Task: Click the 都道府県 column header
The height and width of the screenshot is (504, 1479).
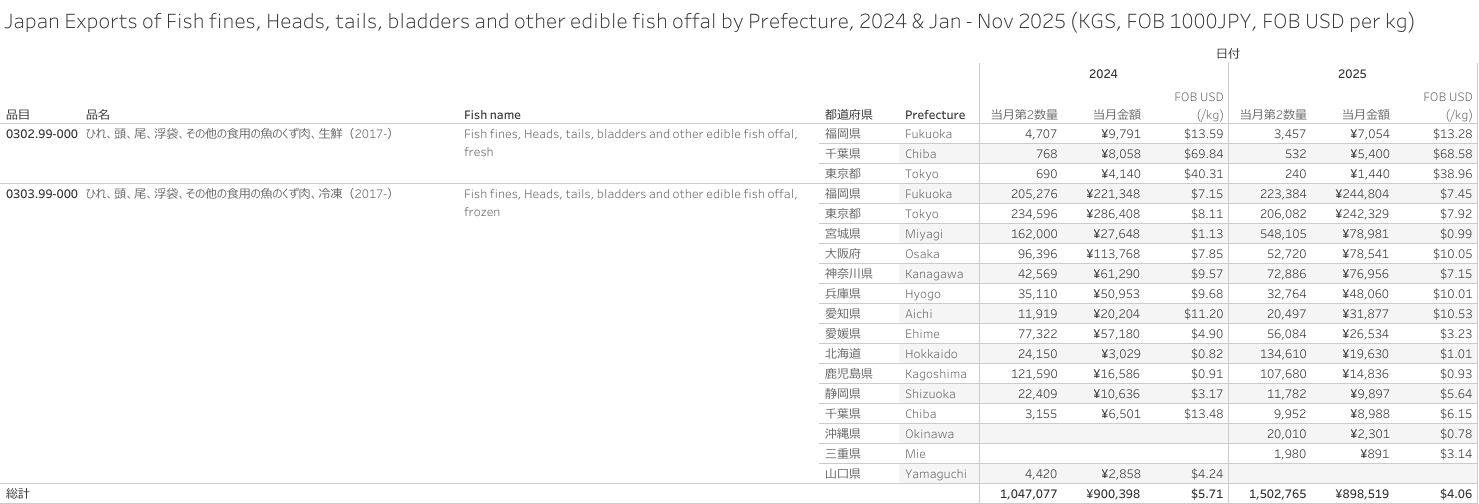Action: [848, 115]
